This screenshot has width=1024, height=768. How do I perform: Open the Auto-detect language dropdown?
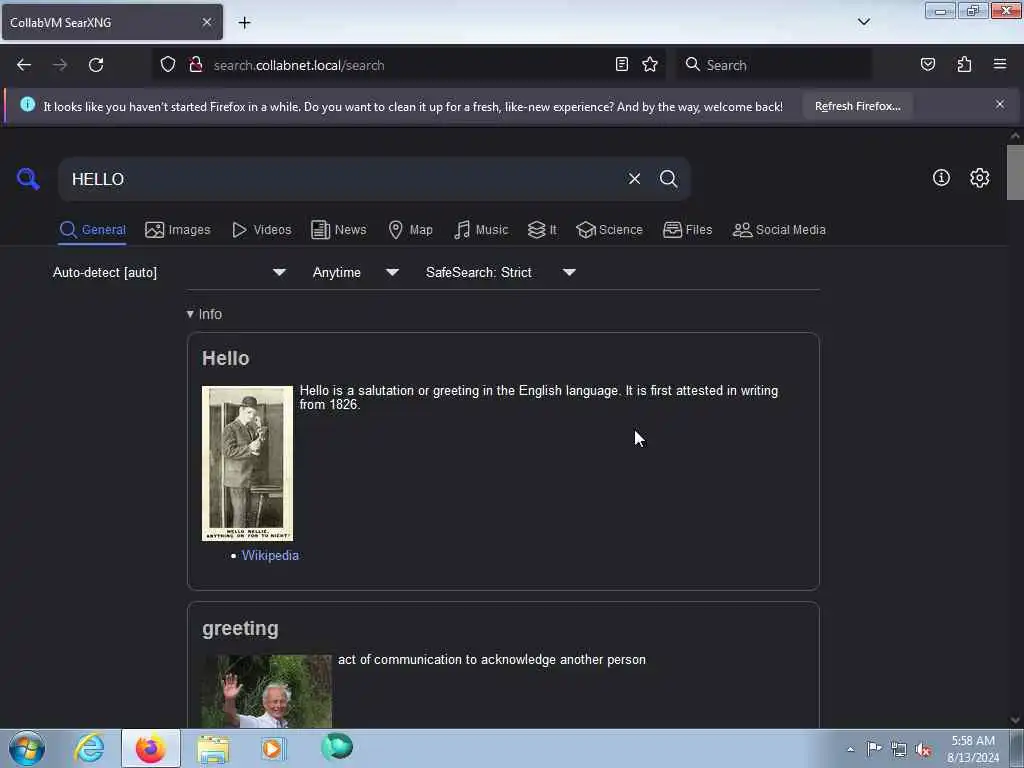click(x=169, y=272)
